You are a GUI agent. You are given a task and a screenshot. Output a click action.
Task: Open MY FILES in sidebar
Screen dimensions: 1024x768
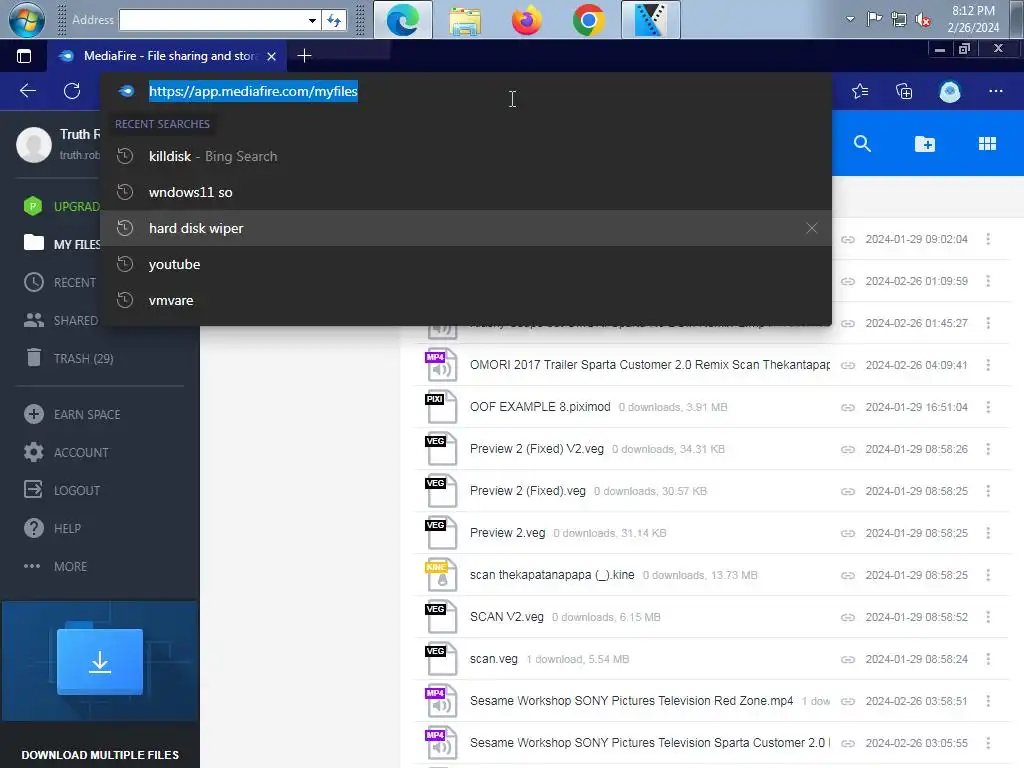(x=62, y=244)
